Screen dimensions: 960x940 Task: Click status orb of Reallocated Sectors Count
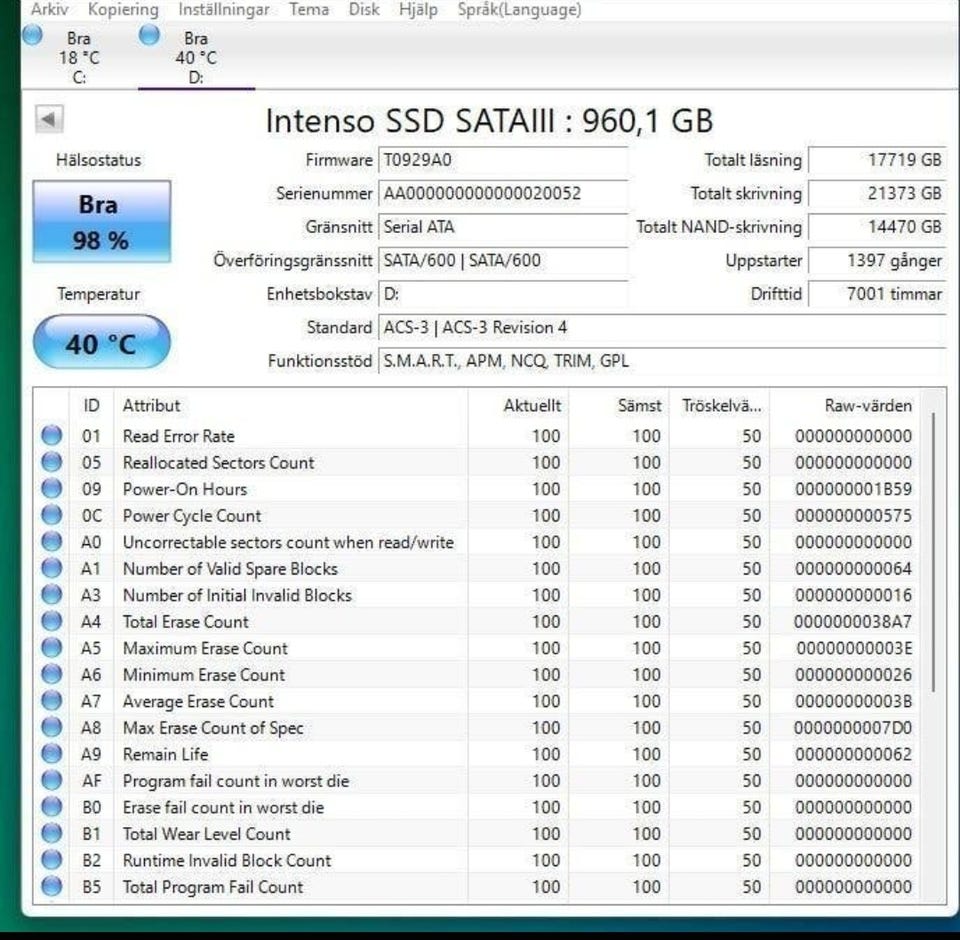click(x=51, y=462)
